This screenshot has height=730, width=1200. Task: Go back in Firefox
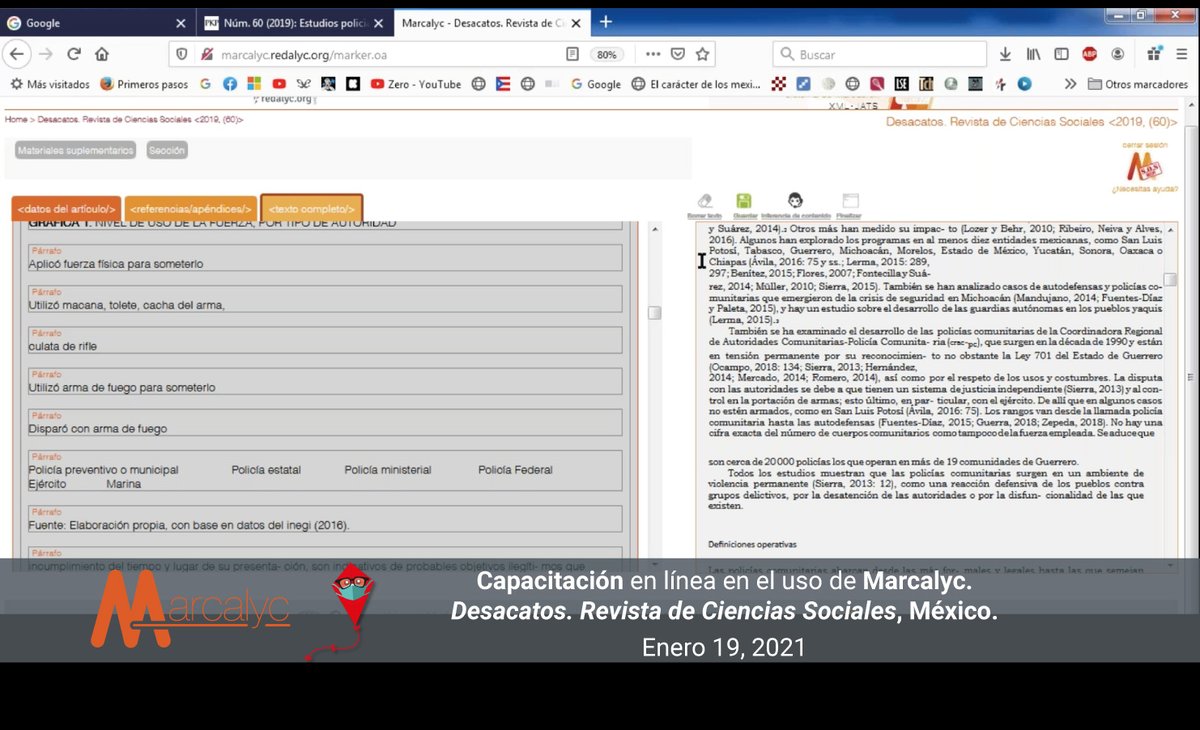[17, 54]
